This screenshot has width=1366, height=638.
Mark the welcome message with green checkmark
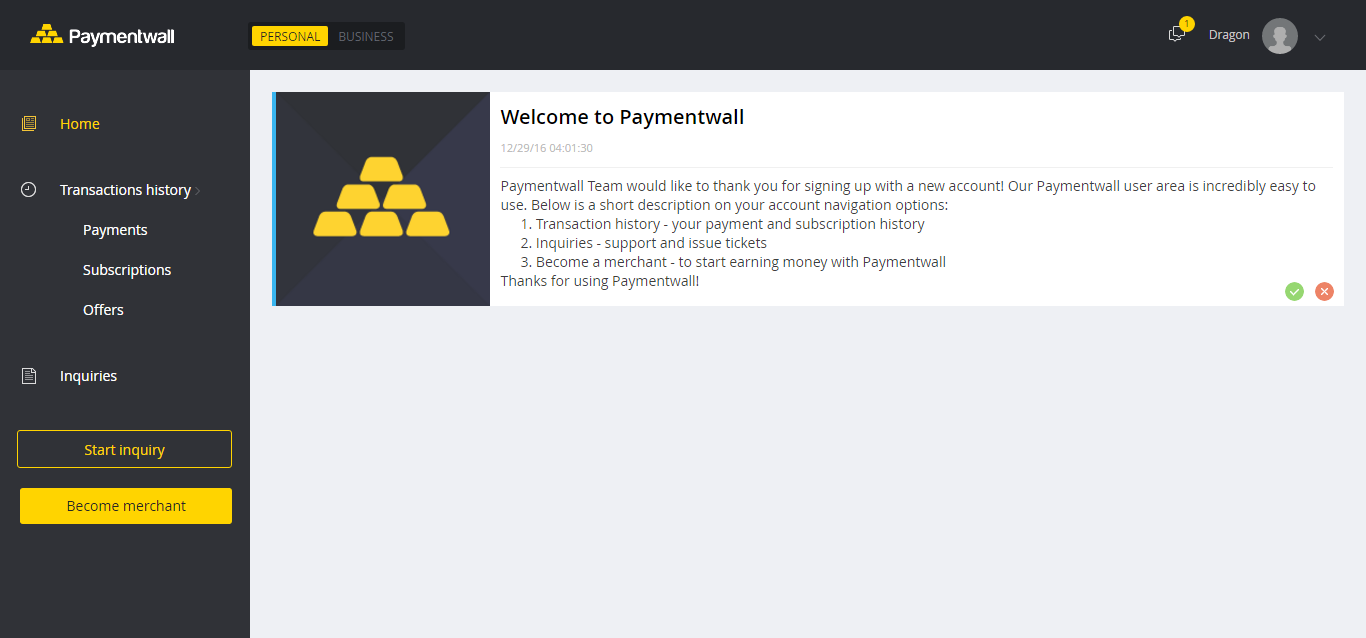[x=1294, y=291]
